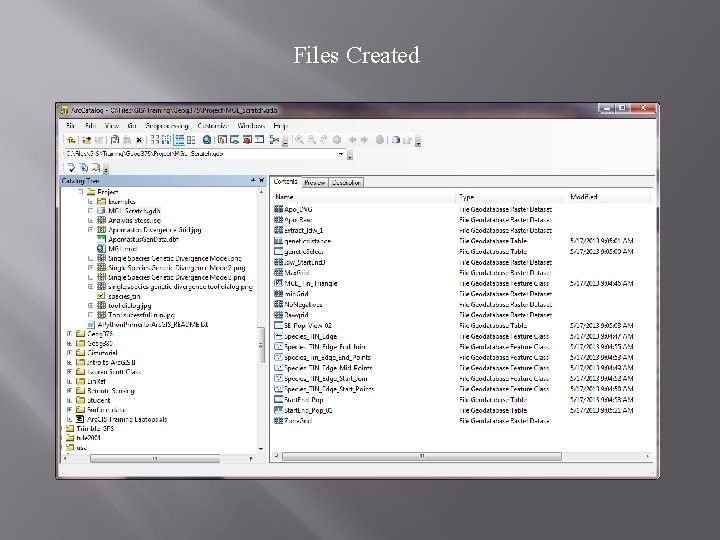Click the Disconnect From Folder icon
Image resolution: width=720 pixels, height=540 pixels.
click(99, 140)
